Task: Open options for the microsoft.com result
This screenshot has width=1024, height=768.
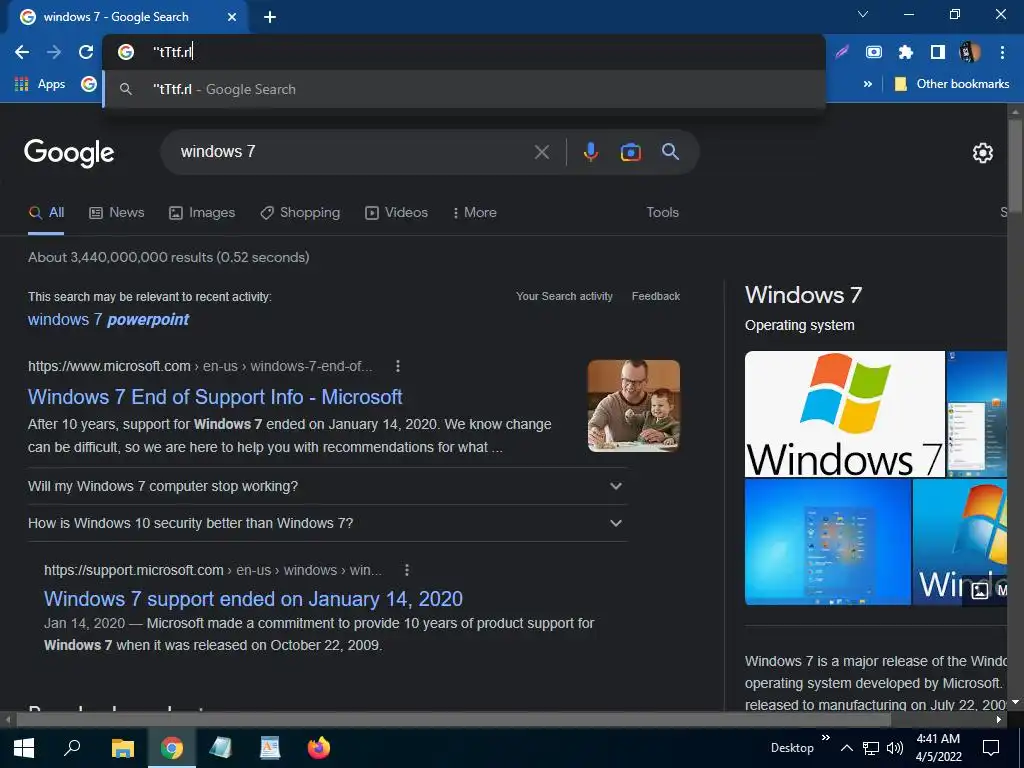Action: pyautogui.click(x=398, y=366)
